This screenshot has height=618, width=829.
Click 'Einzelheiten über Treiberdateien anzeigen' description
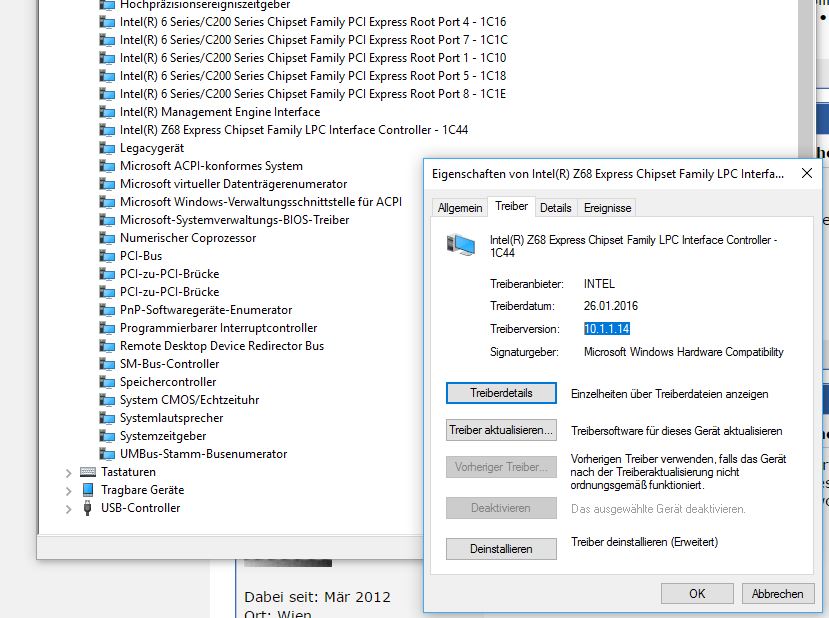pyautogui.click(x=669, y=394)
